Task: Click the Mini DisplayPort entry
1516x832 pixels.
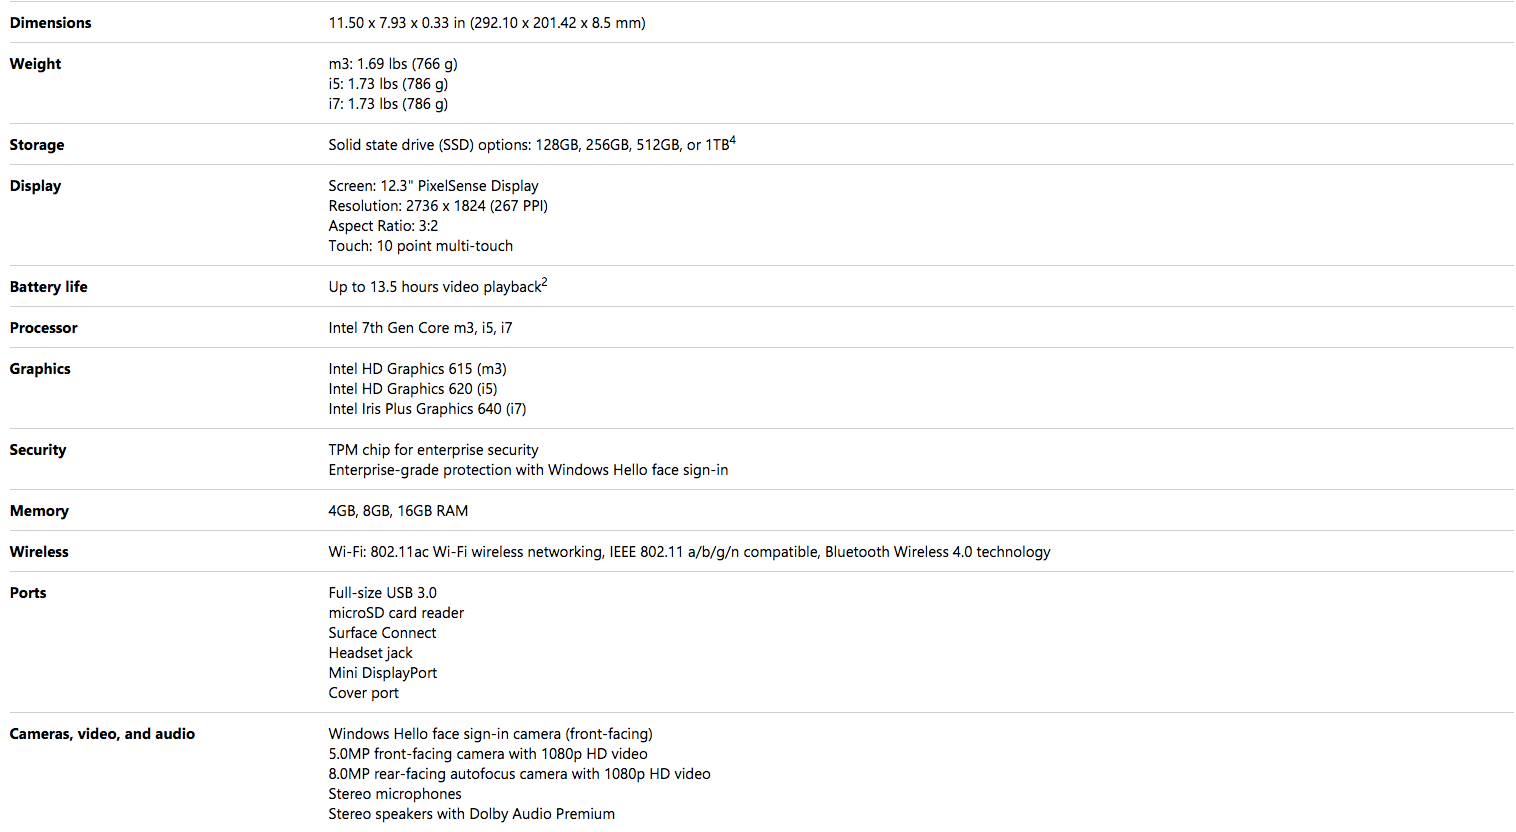Action: coord(382,673)
